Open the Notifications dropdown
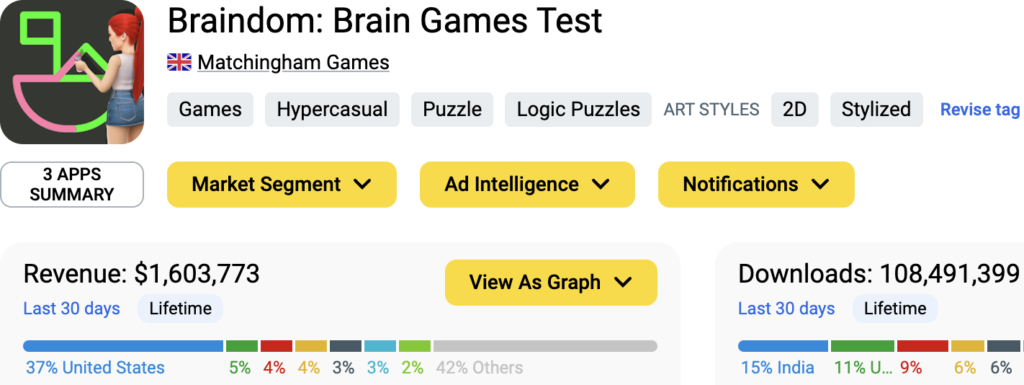This screenshot has height=385, width=1024. tap(756, 185)
